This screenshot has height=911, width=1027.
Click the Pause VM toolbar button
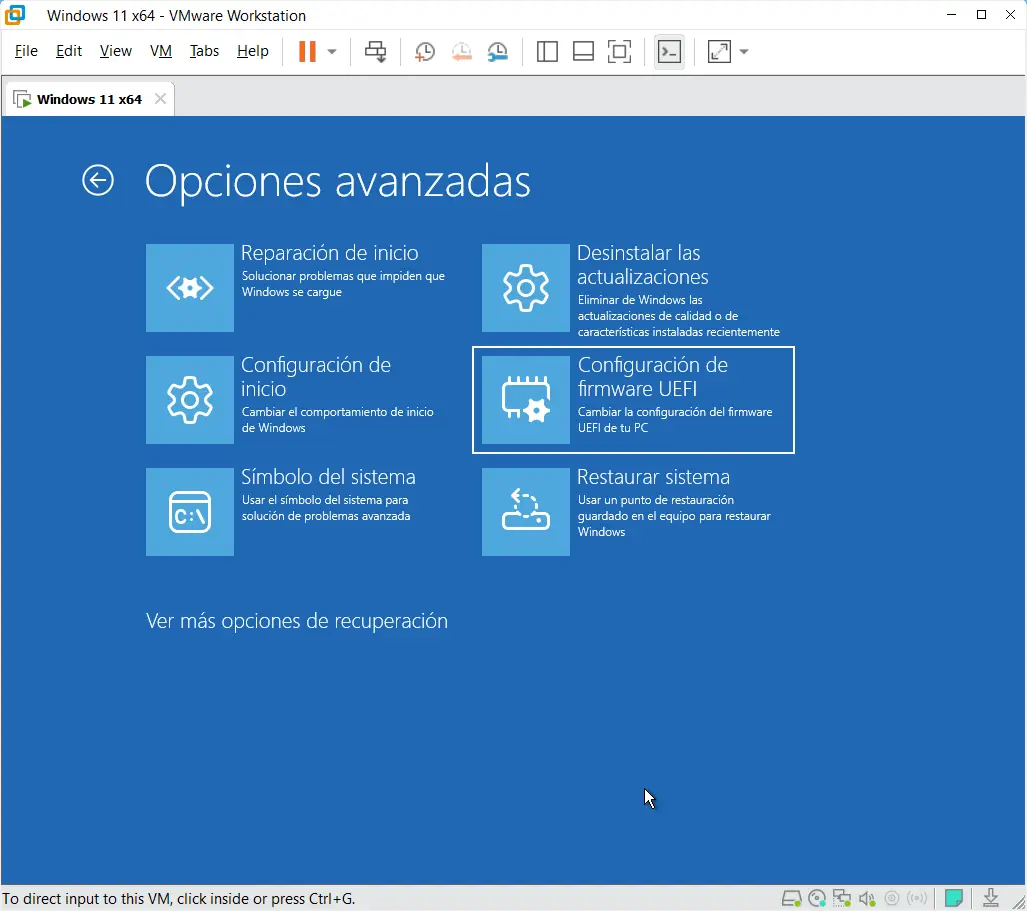point(307,51)
